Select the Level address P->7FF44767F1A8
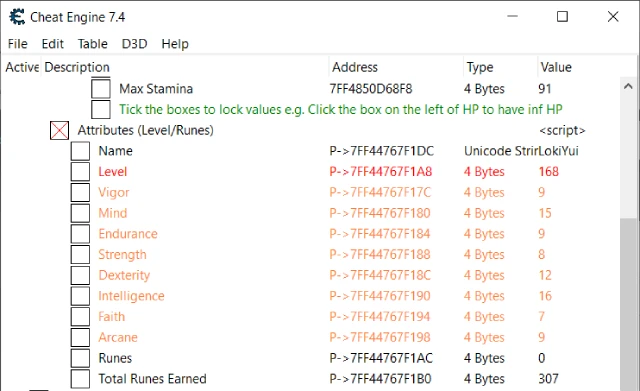 pyautogui.click(x=380, y=171)
